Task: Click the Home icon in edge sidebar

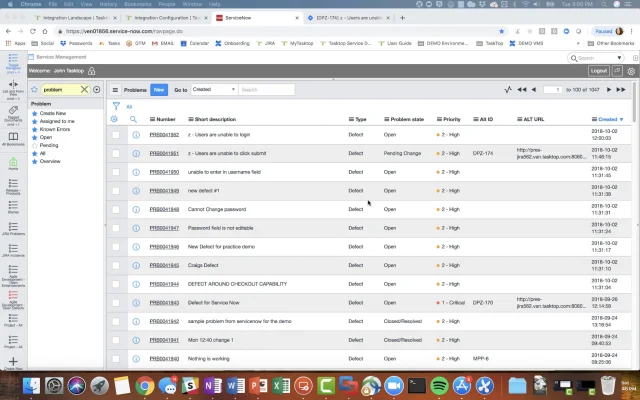Action: [13, 163]
